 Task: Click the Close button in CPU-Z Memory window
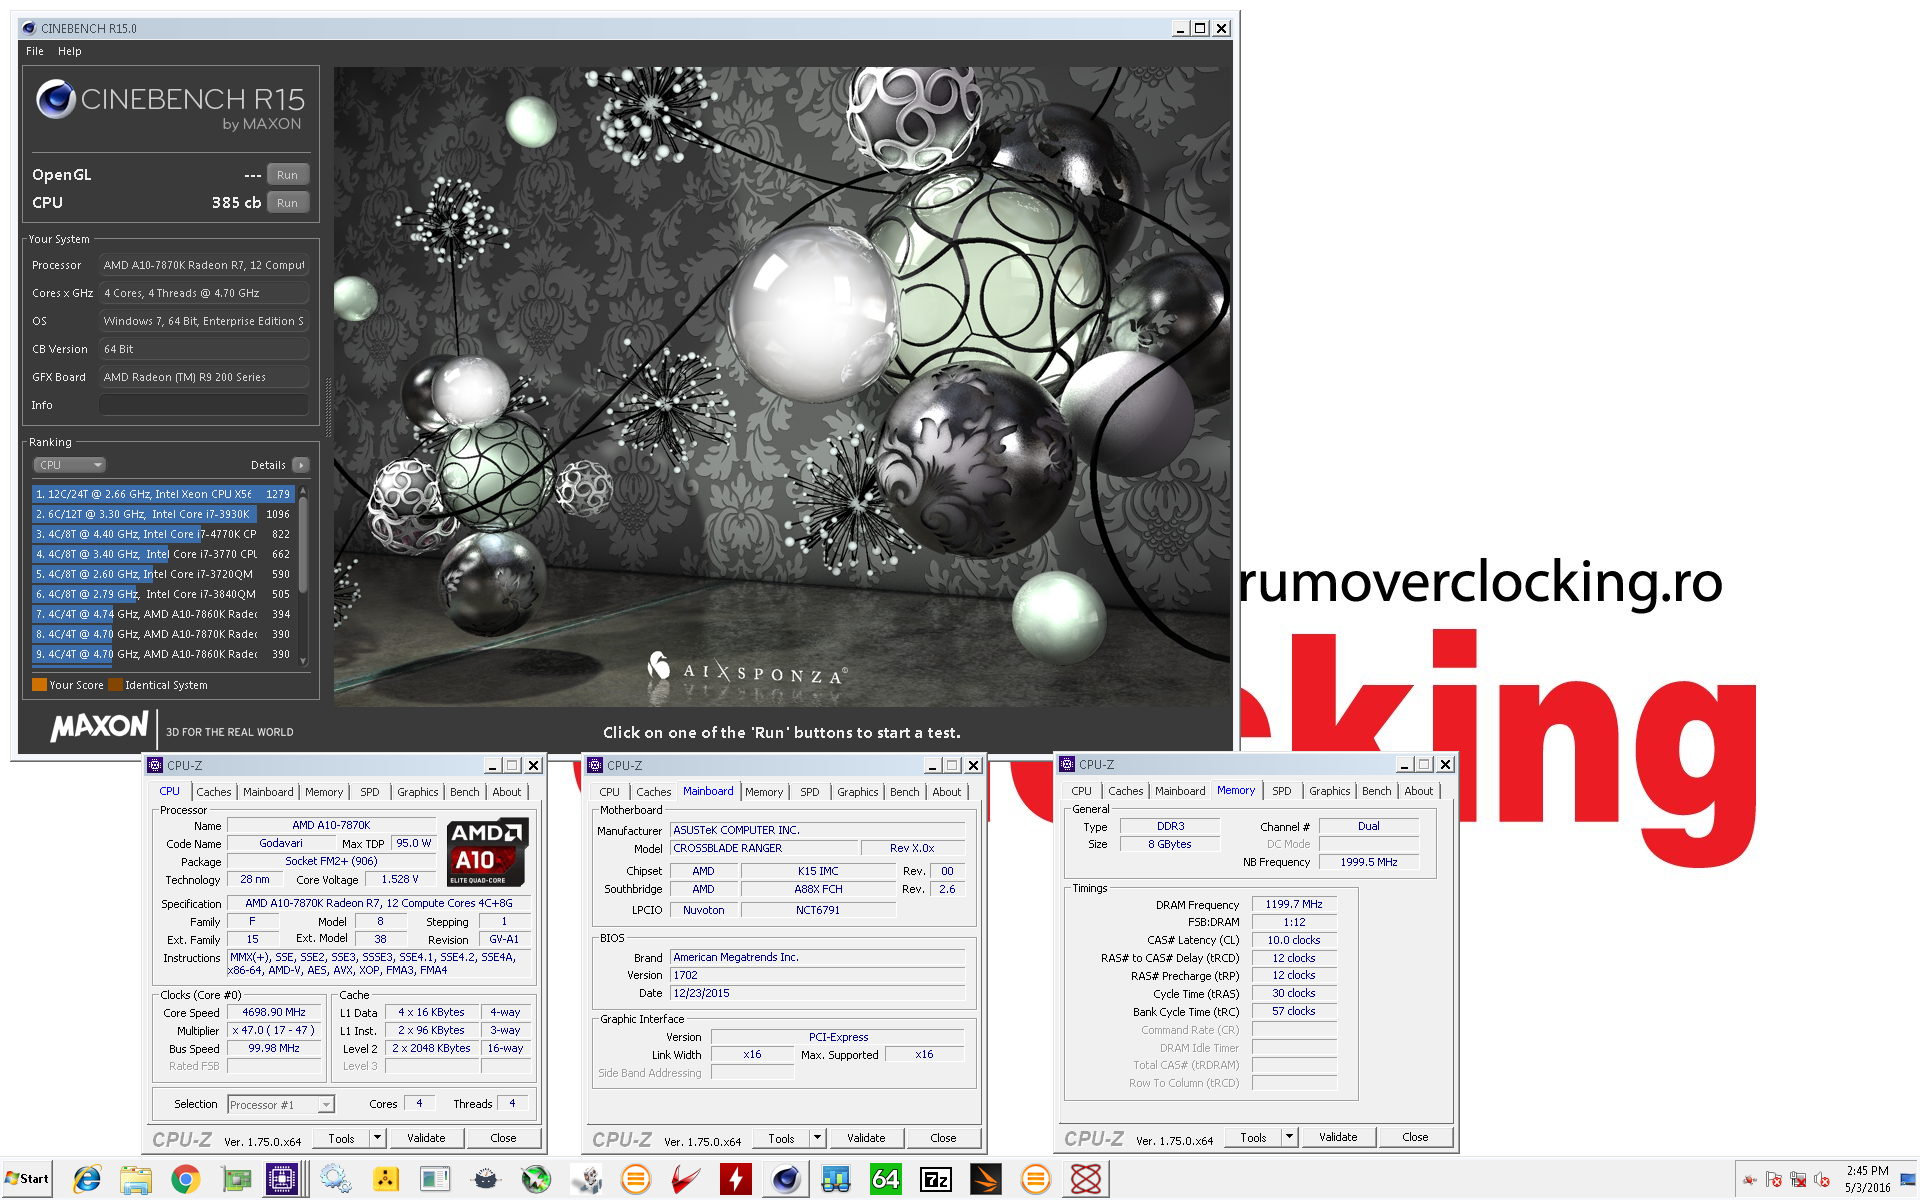1415,1137
